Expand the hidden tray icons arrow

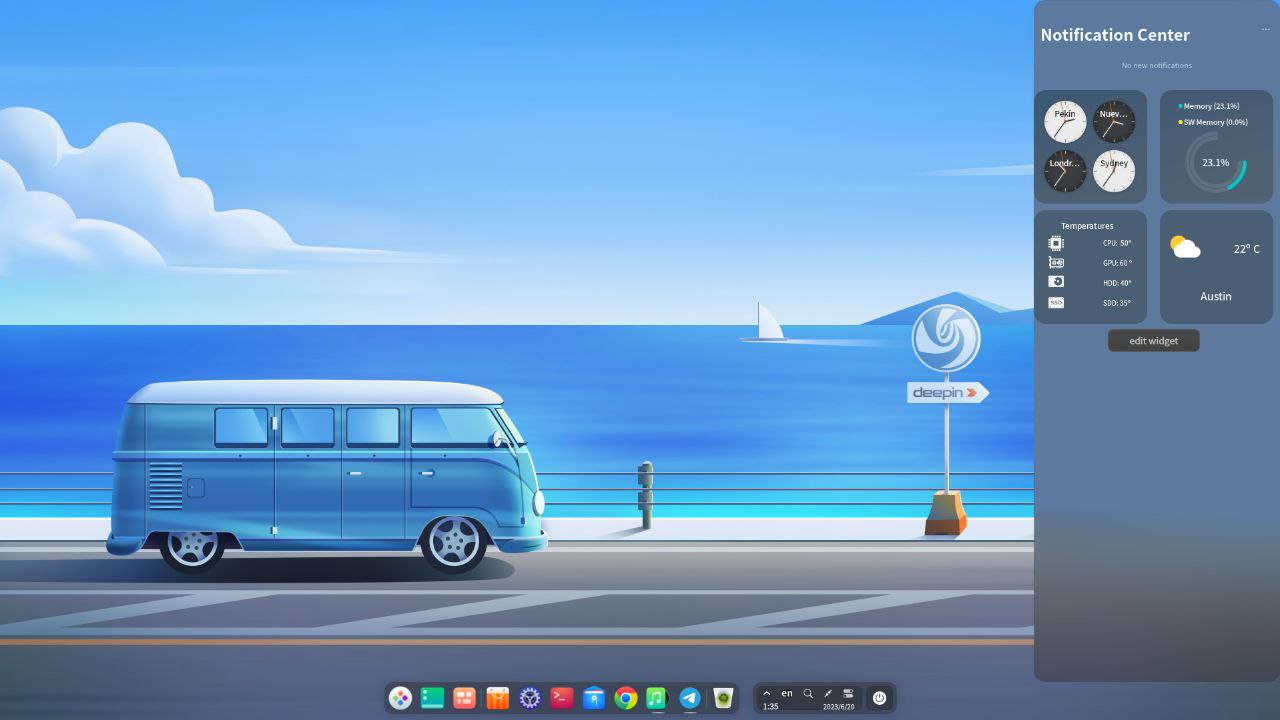pos(767,693)
